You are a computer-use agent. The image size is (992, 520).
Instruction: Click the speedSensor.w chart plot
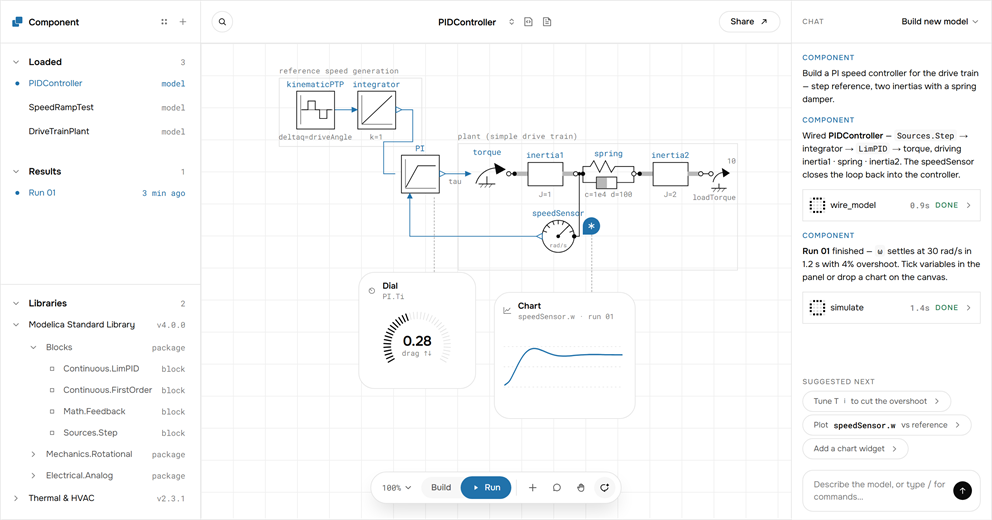563,366
